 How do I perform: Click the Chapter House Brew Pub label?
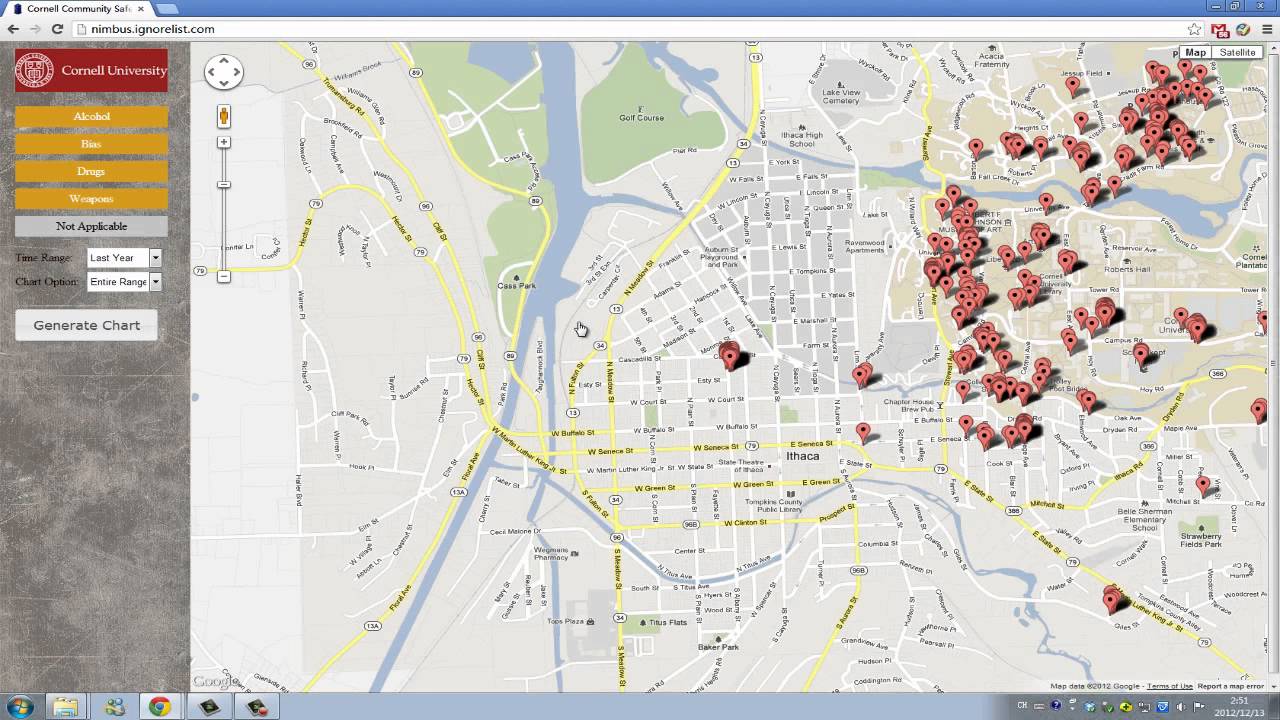(x=909, y=406)
